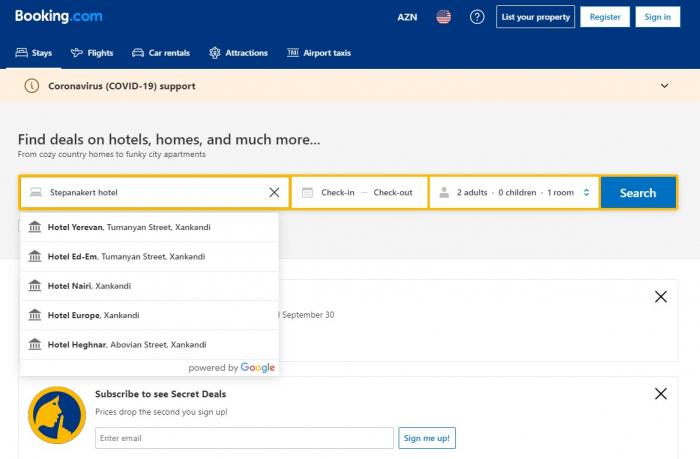Click the Attractions ferris wheel icon
Viewport: 700px width, 459px height.
[215, 53]
